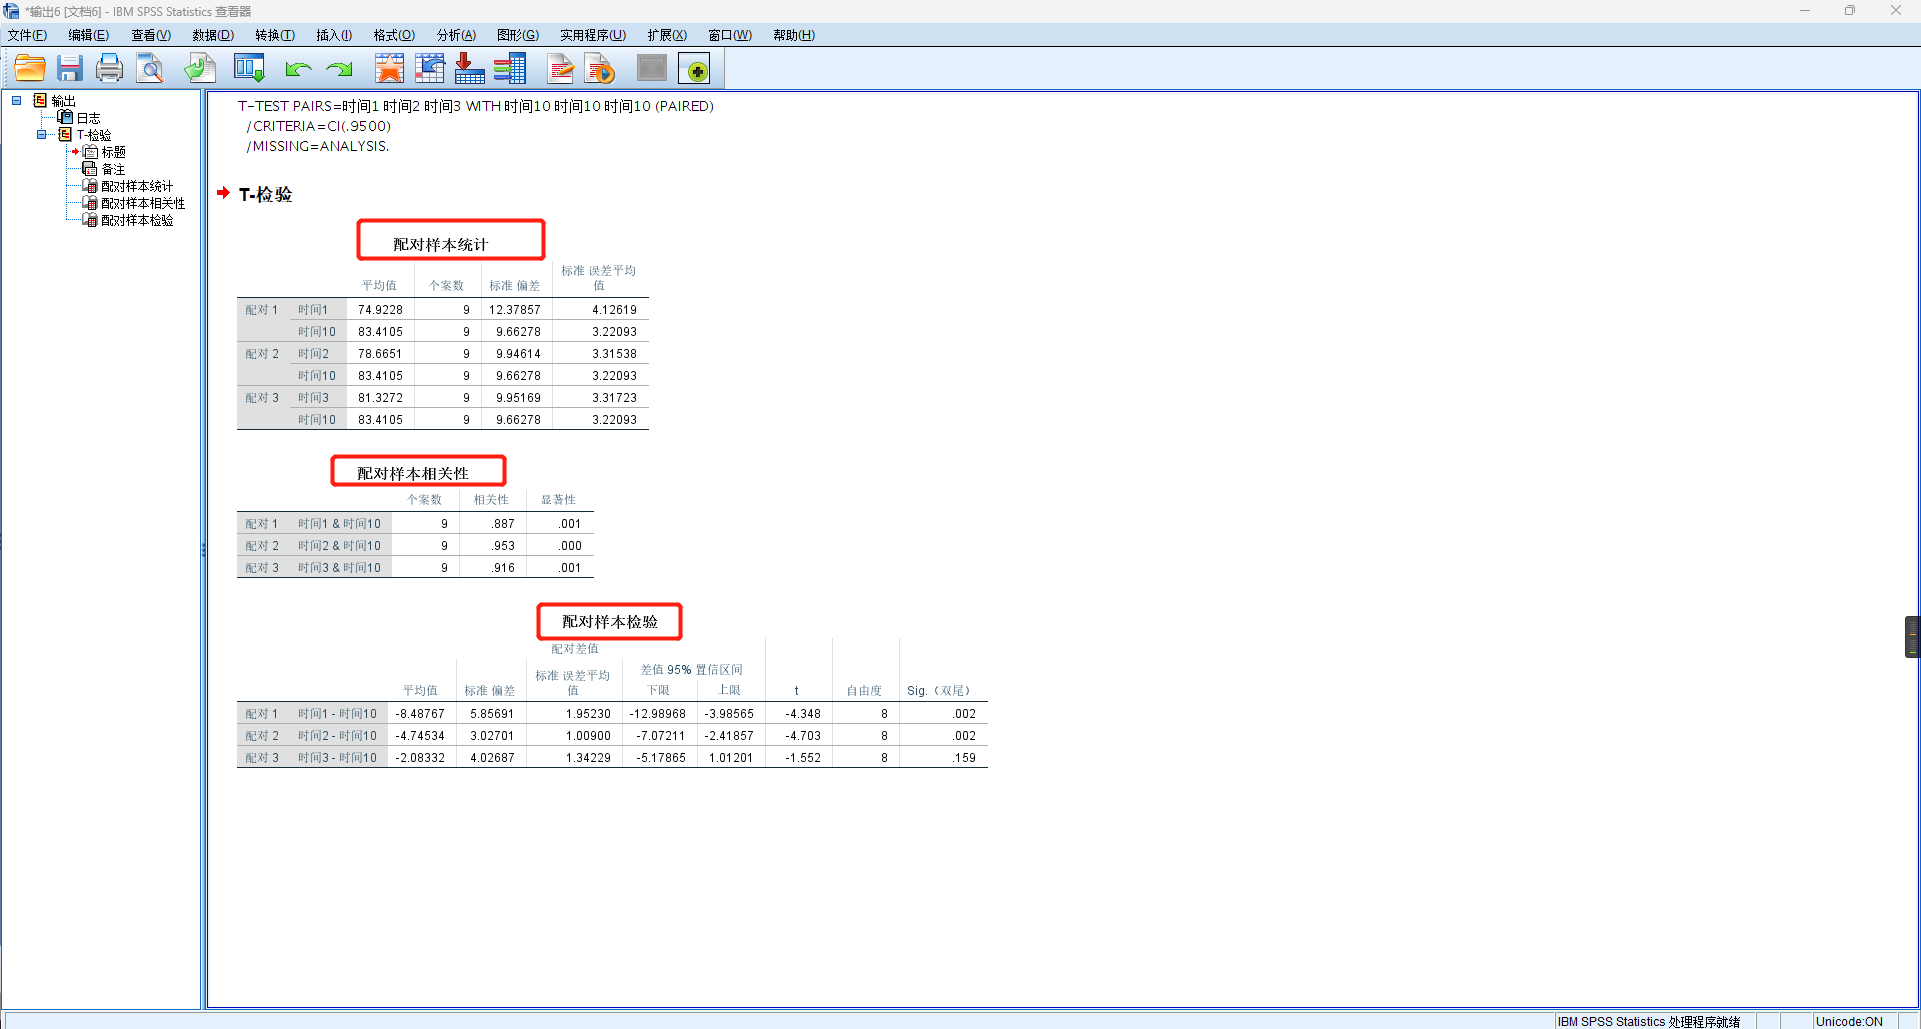The height and width of the screenshot is (1029, 1921).
Task: Click the Variables list icon
Action: (x=510, y=68)
